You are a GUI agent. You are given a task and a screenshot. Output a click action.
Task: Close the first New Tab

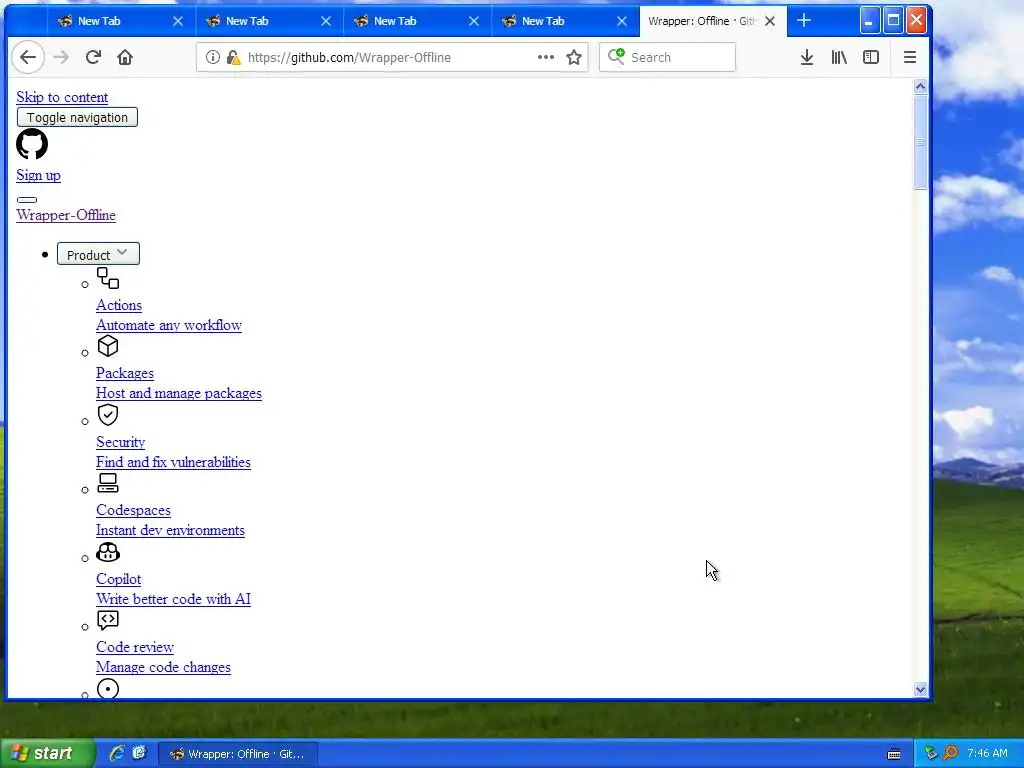[x=178, y=21]
